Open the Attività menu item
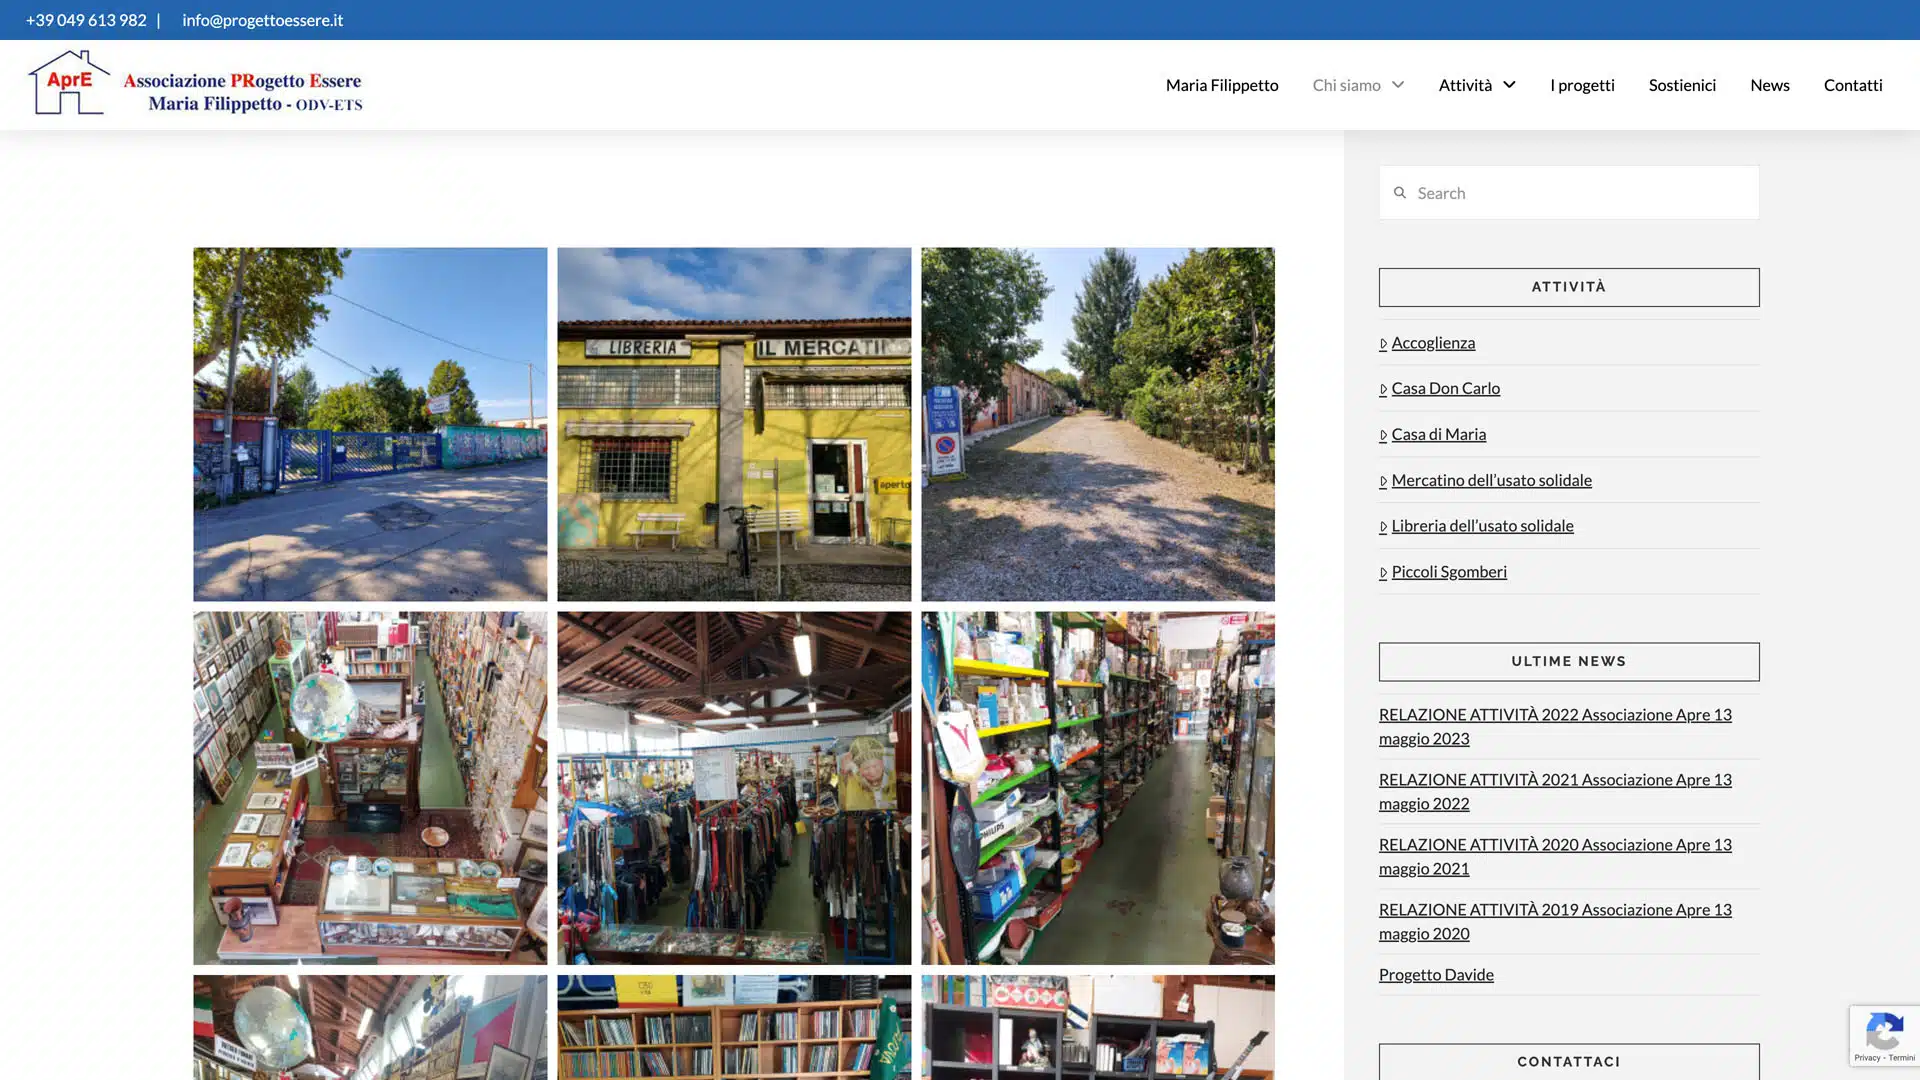The height and width of the screenshot is (1080, 1920). click(1465, 85)
